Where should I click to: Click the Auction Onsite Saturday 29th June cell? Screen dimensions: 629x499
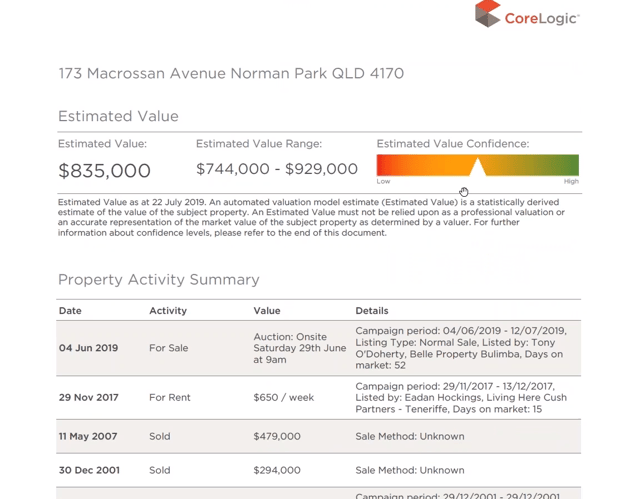[299, 348]
